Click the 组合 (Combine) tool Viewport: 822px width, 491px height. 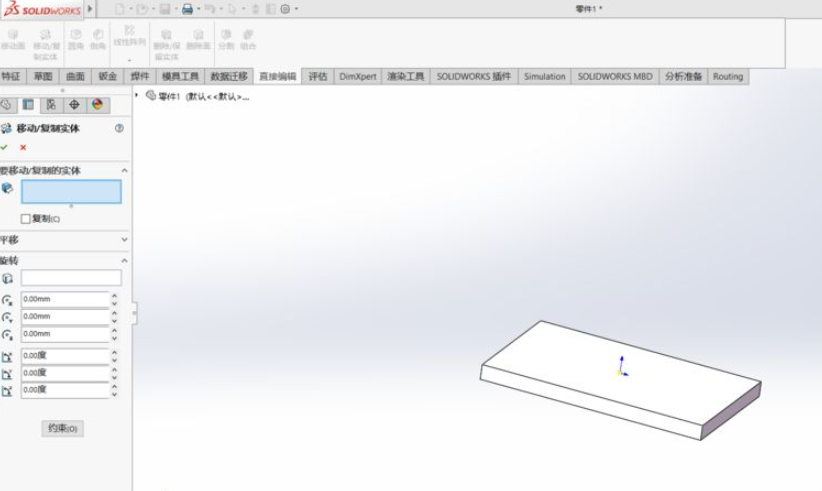(x=248, y=40)
